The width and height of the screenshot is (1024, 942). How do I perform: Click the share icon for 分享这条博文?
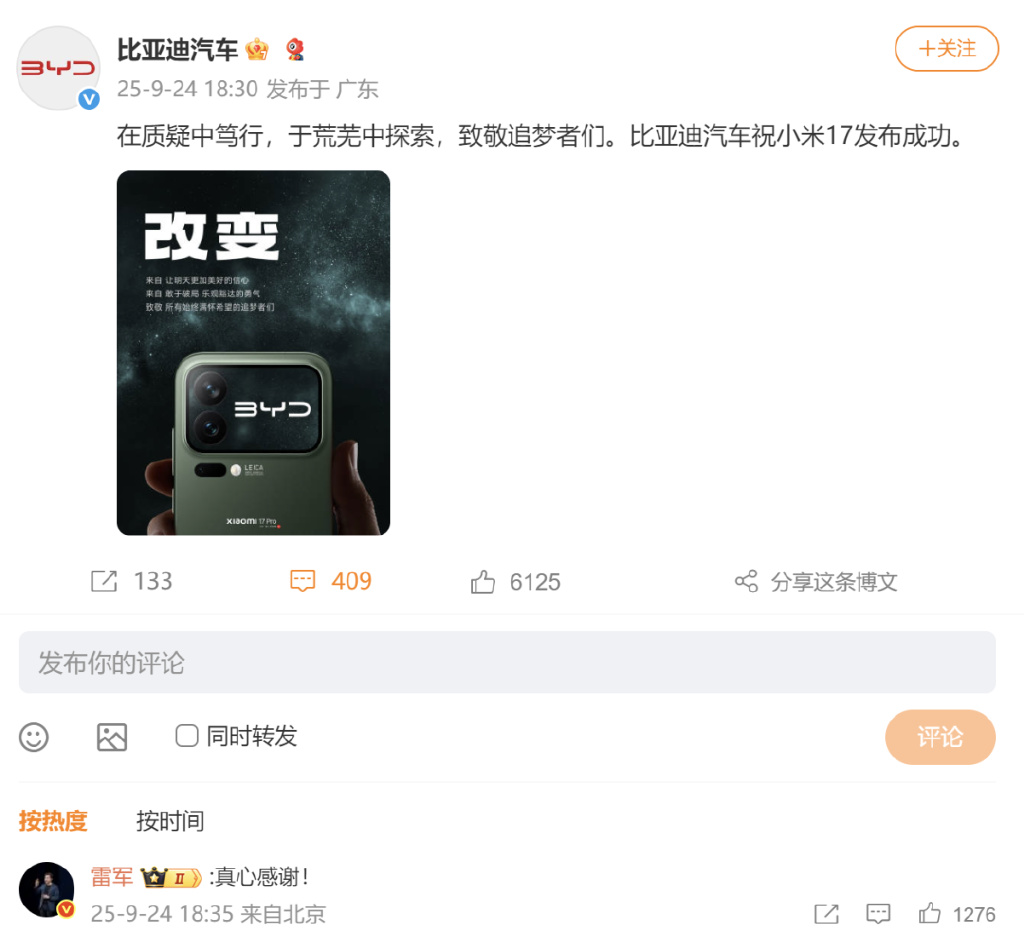coord(746,581)
